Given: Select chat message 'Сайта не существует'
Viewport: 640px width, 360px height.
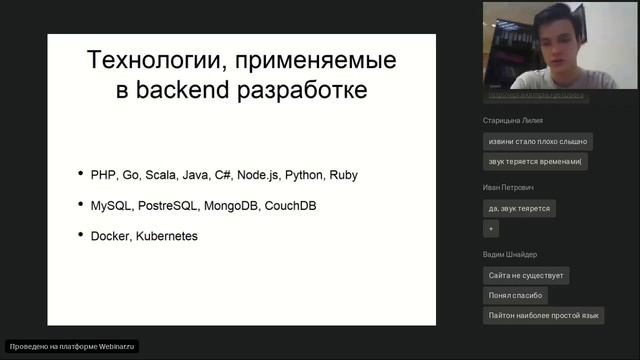Looking at the screenshot, I should point(526,276).
